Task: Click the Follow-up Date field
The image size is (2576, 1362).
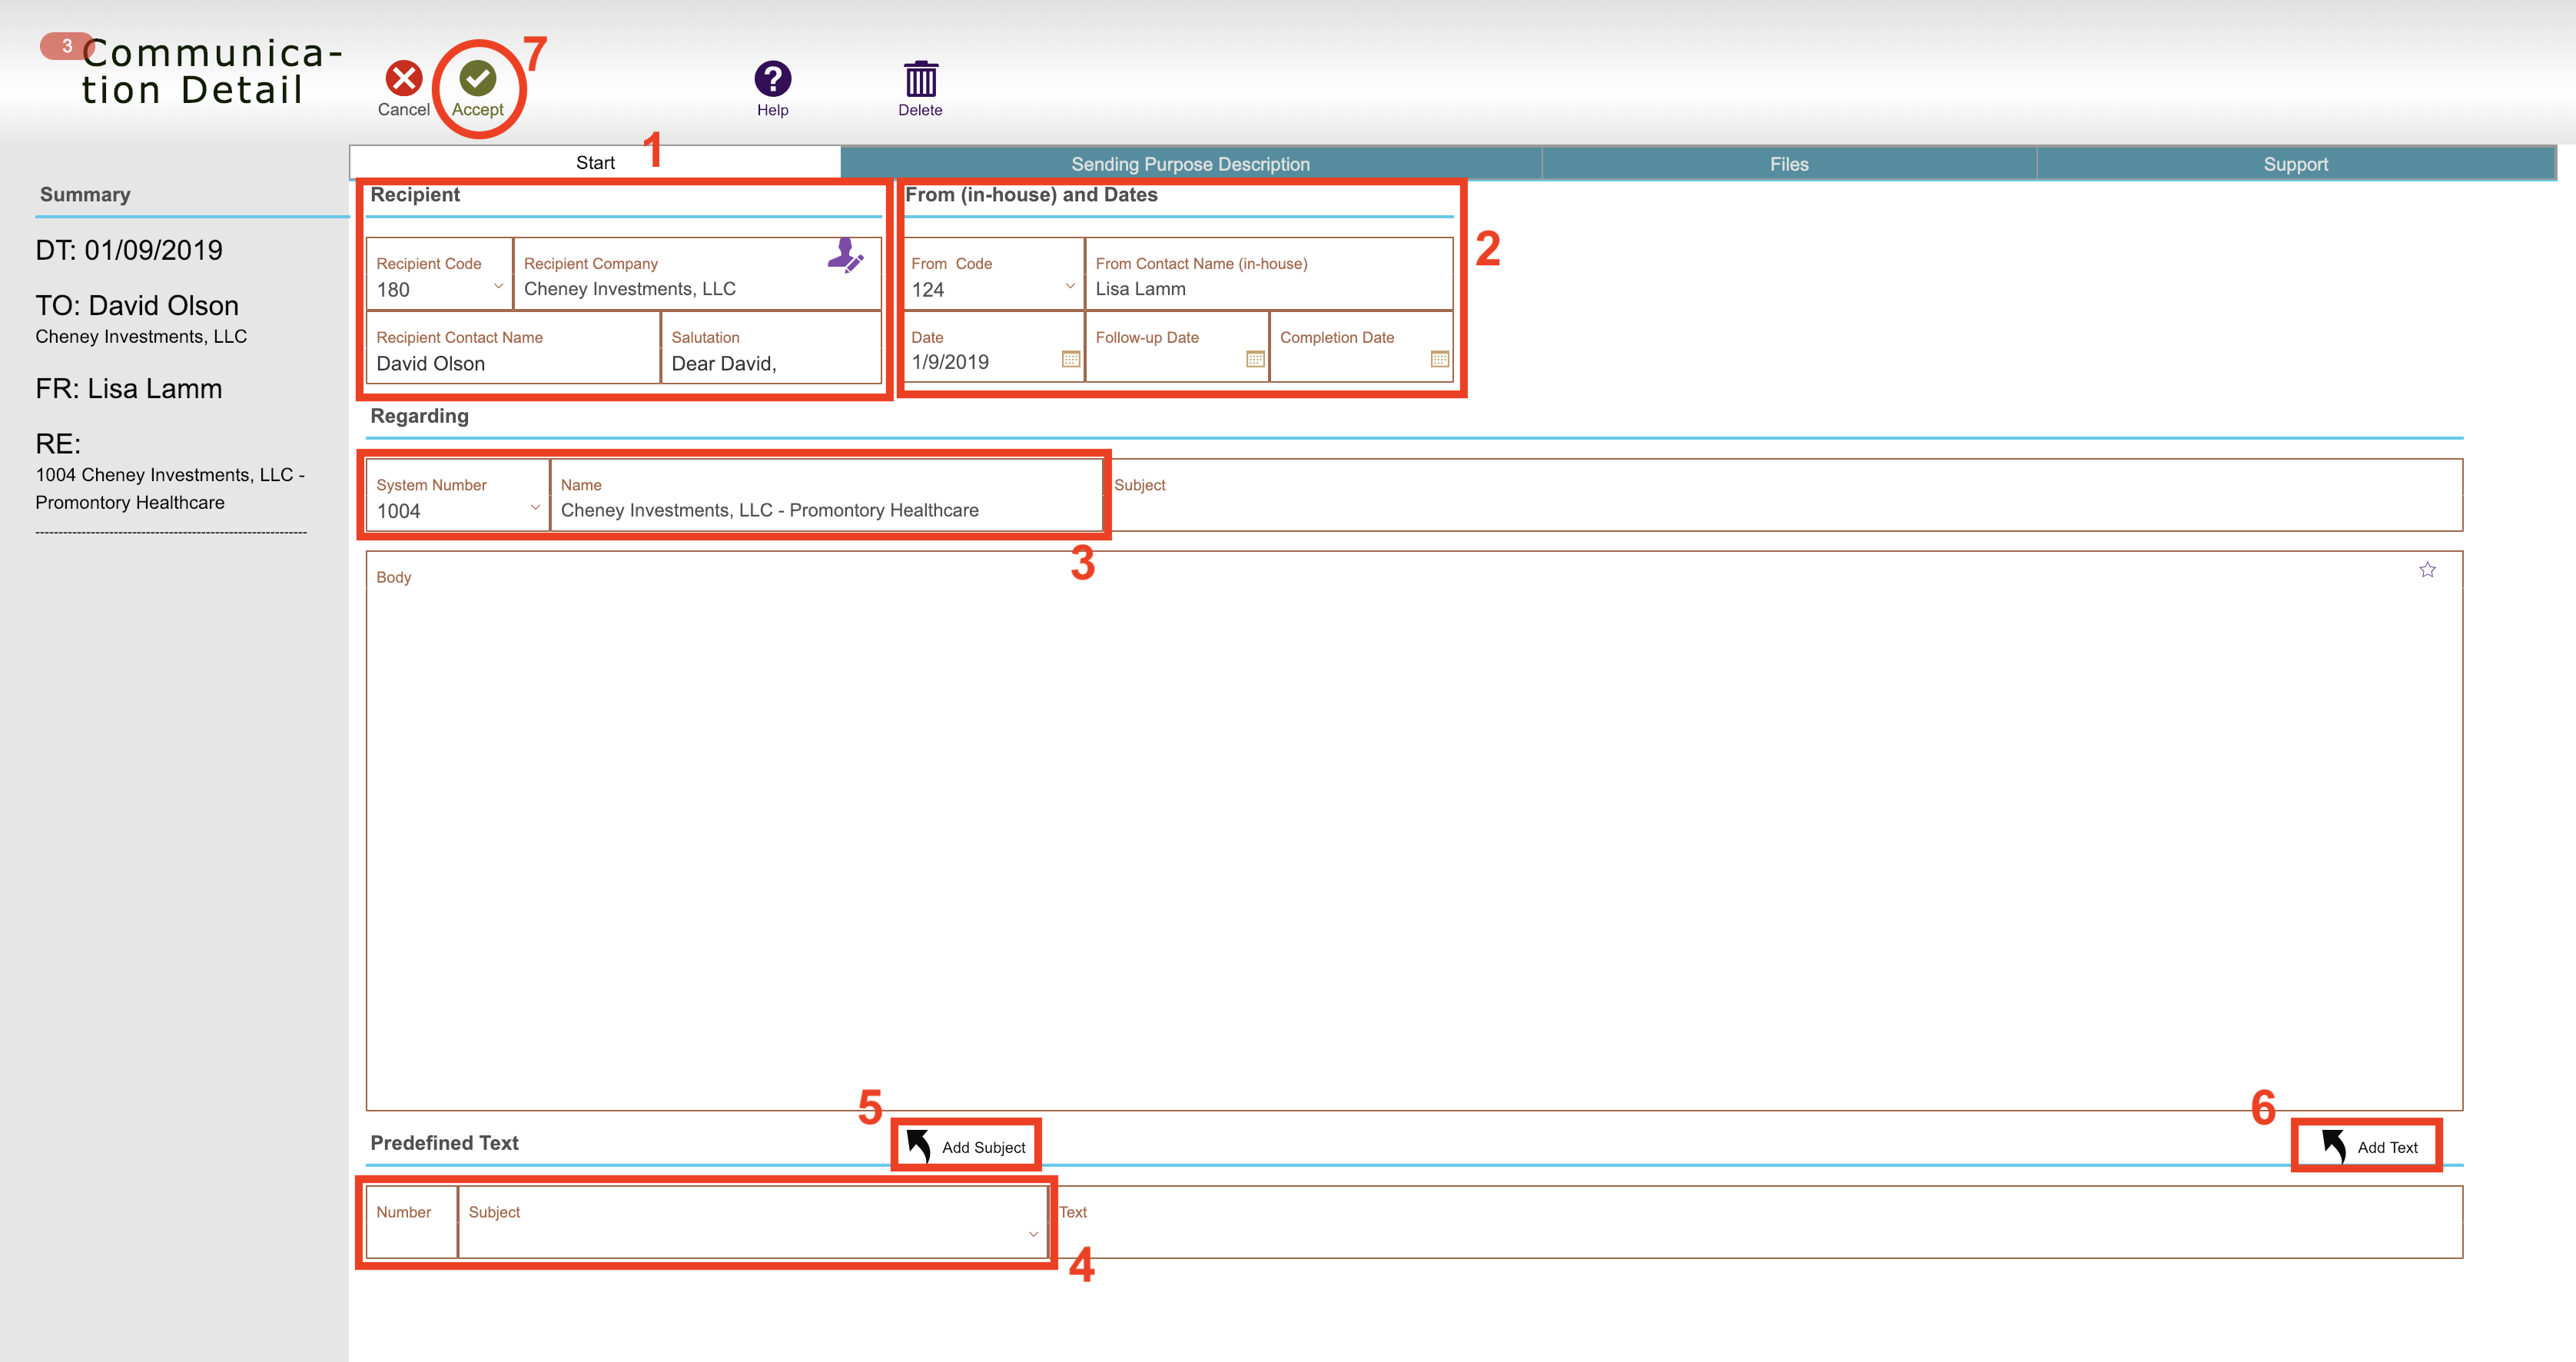Action: point(1177,348)
